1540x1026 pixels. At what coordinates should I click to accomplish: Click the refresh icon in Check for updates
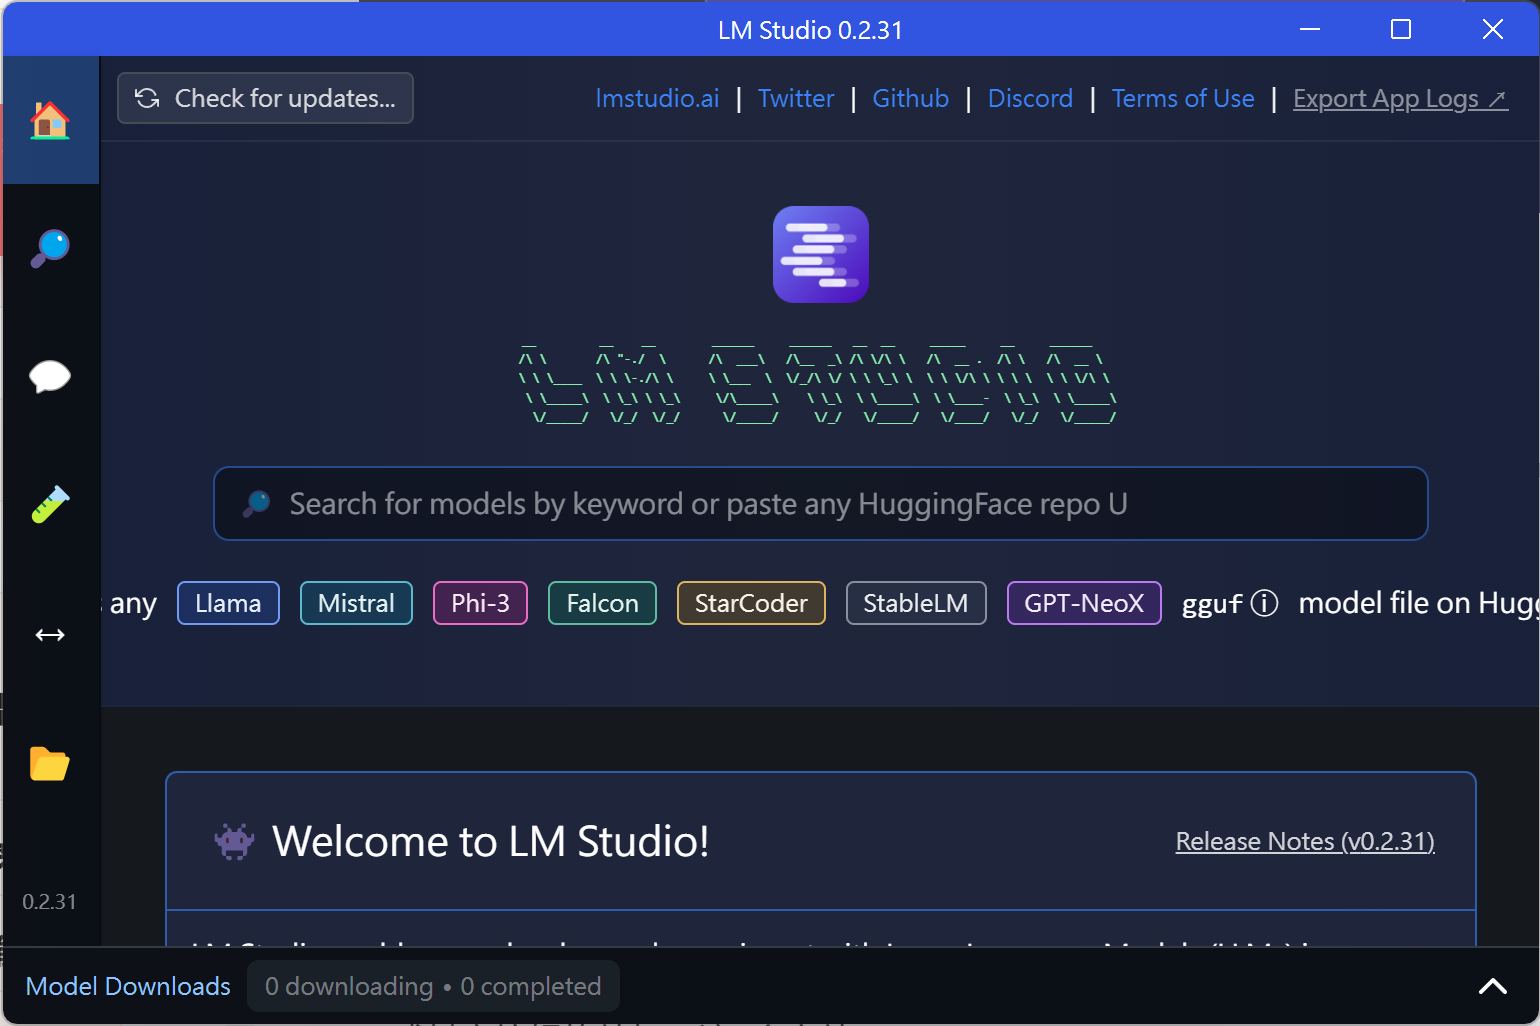147,98
